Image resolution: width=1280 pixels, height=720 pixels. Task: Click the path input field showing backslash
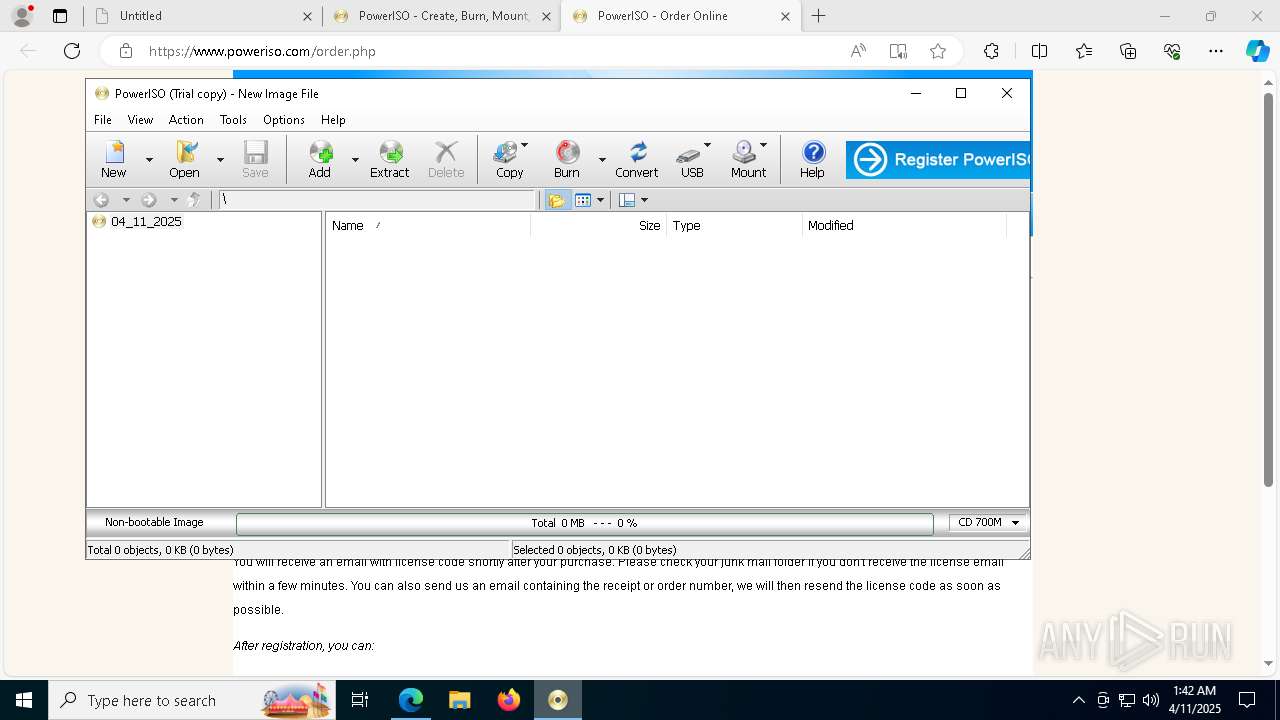378,200
